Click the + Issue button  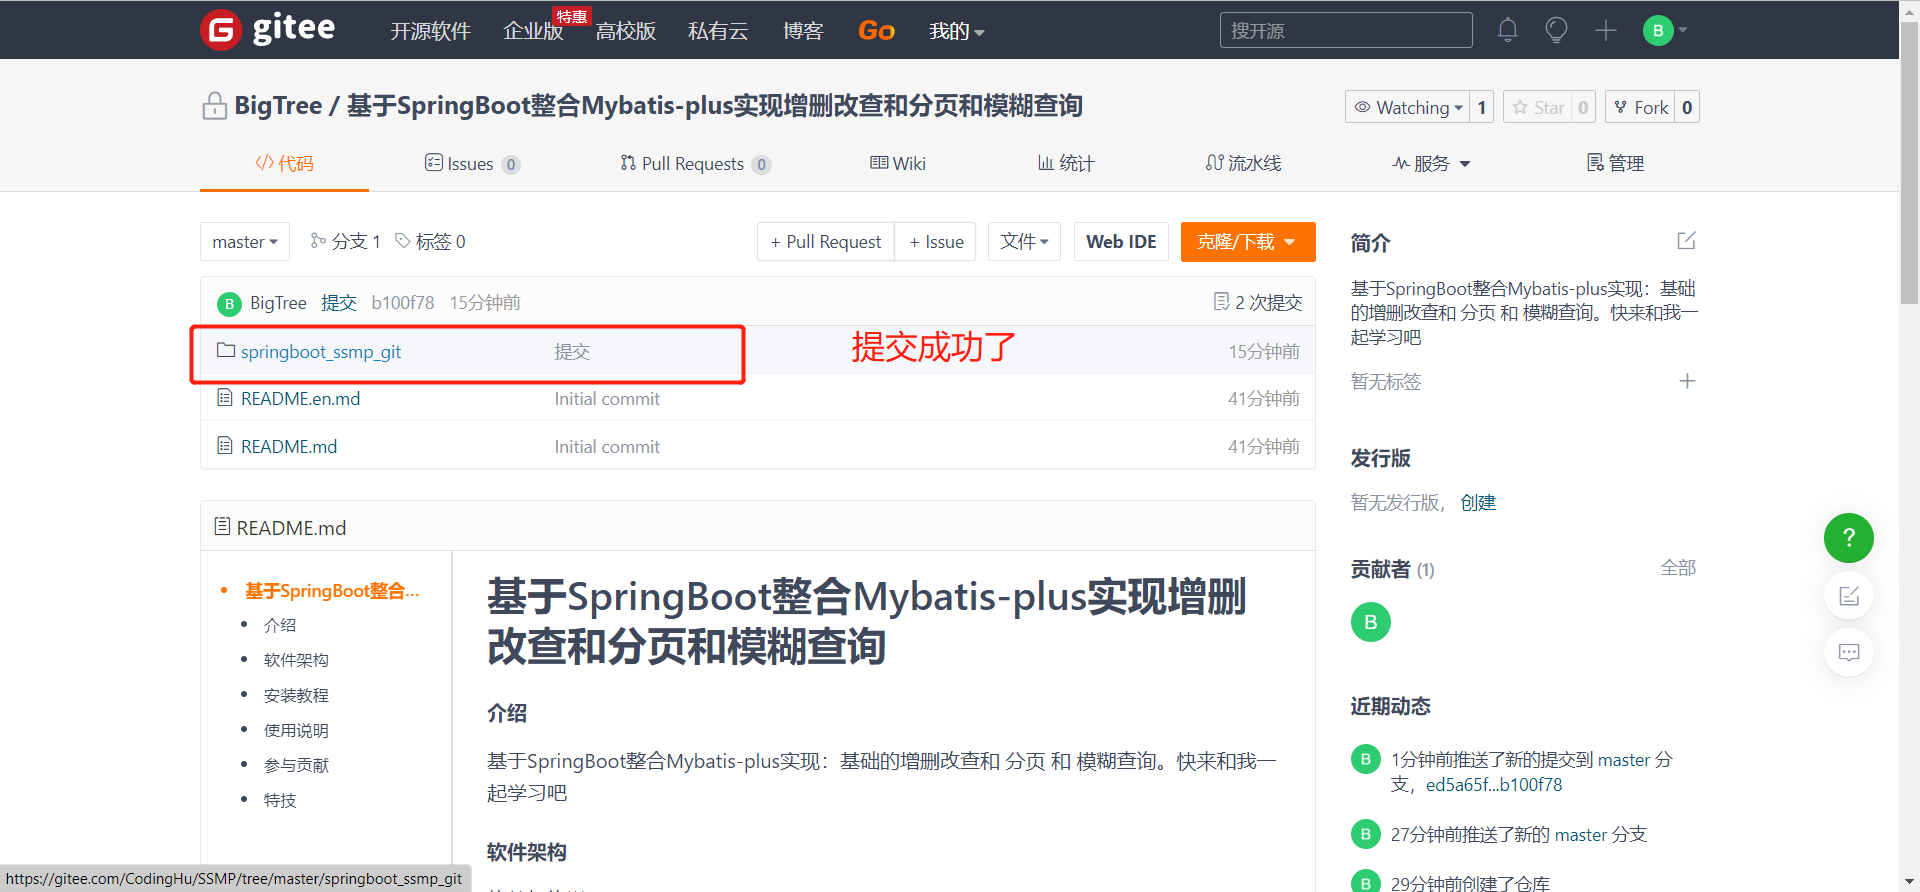(x=936, y=242)
